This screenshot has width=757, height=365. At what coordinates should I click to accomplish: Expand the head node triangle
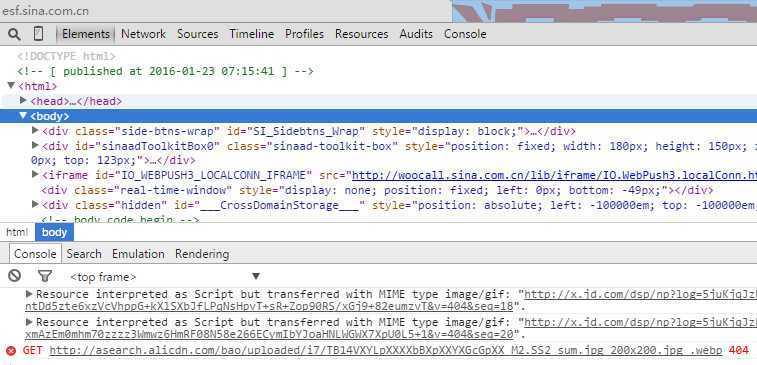pyautogui.click(x=23, y=100)
